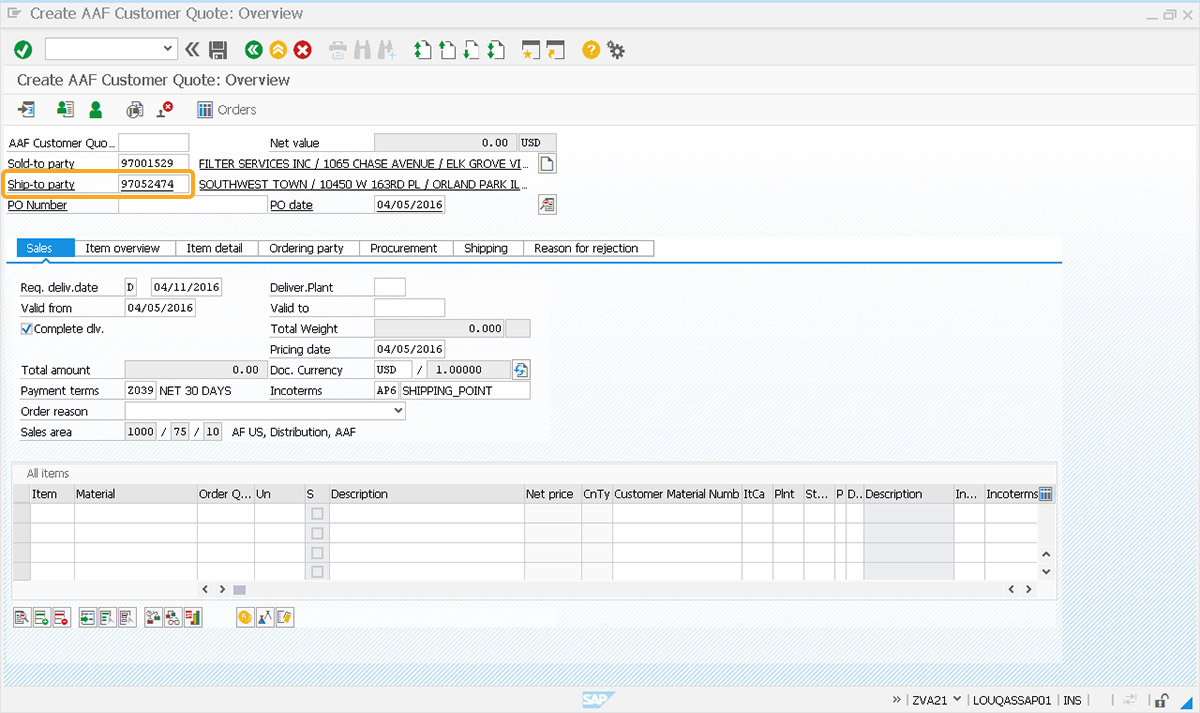1200x713 pixels.
Task: Expand the status bar double-arrow
Action: coord(896,700)
